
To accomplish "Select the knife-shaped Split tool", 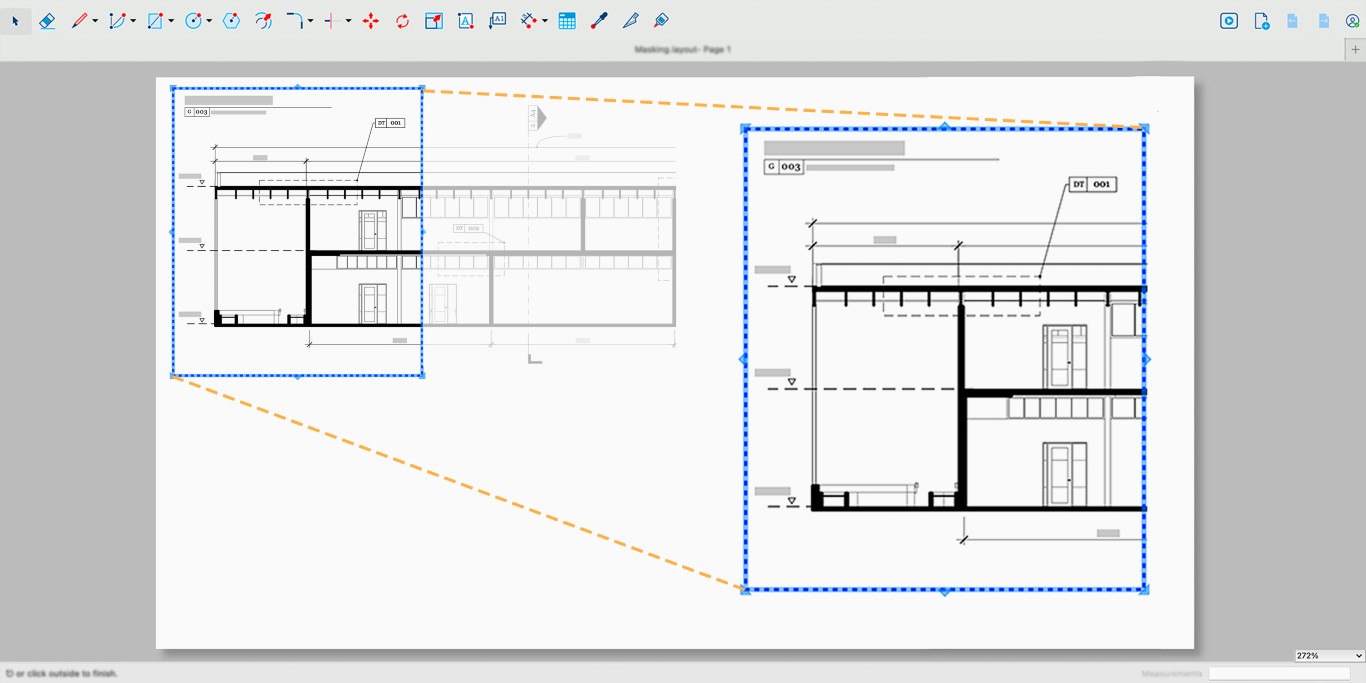I will tap(630, 21).
